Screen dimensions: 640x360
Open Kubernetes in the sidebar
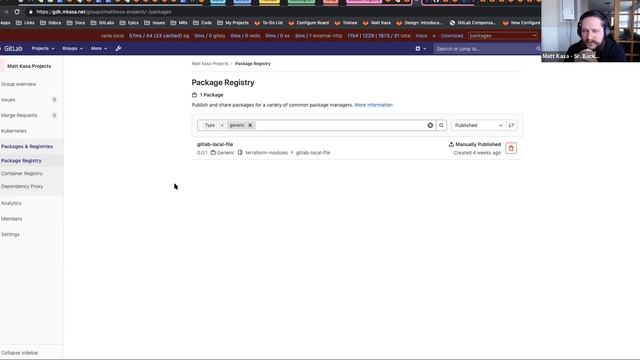pyautogui.click(x=13, y=131)
